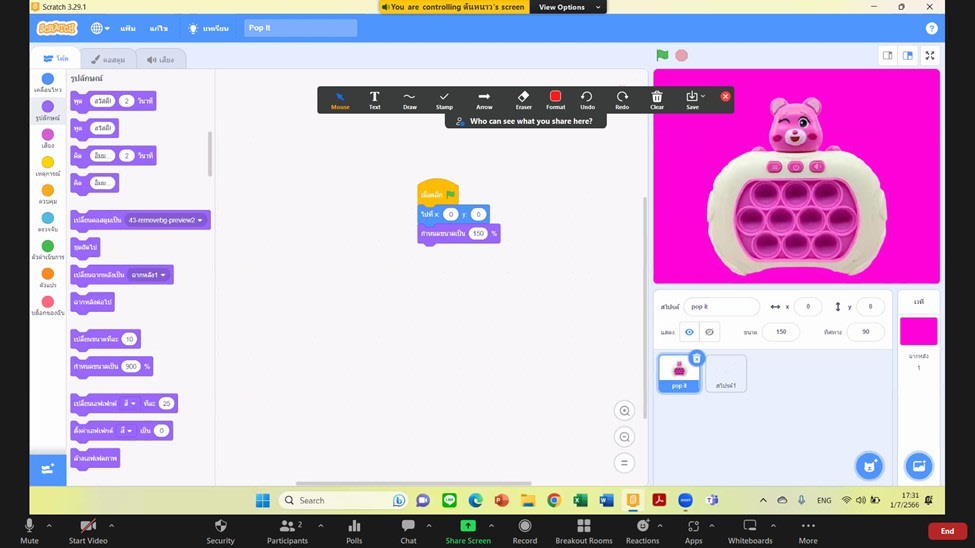Delete the pop it sprite via trash icon
This screenshot has height=548, width=975.
tap(696, 358)
